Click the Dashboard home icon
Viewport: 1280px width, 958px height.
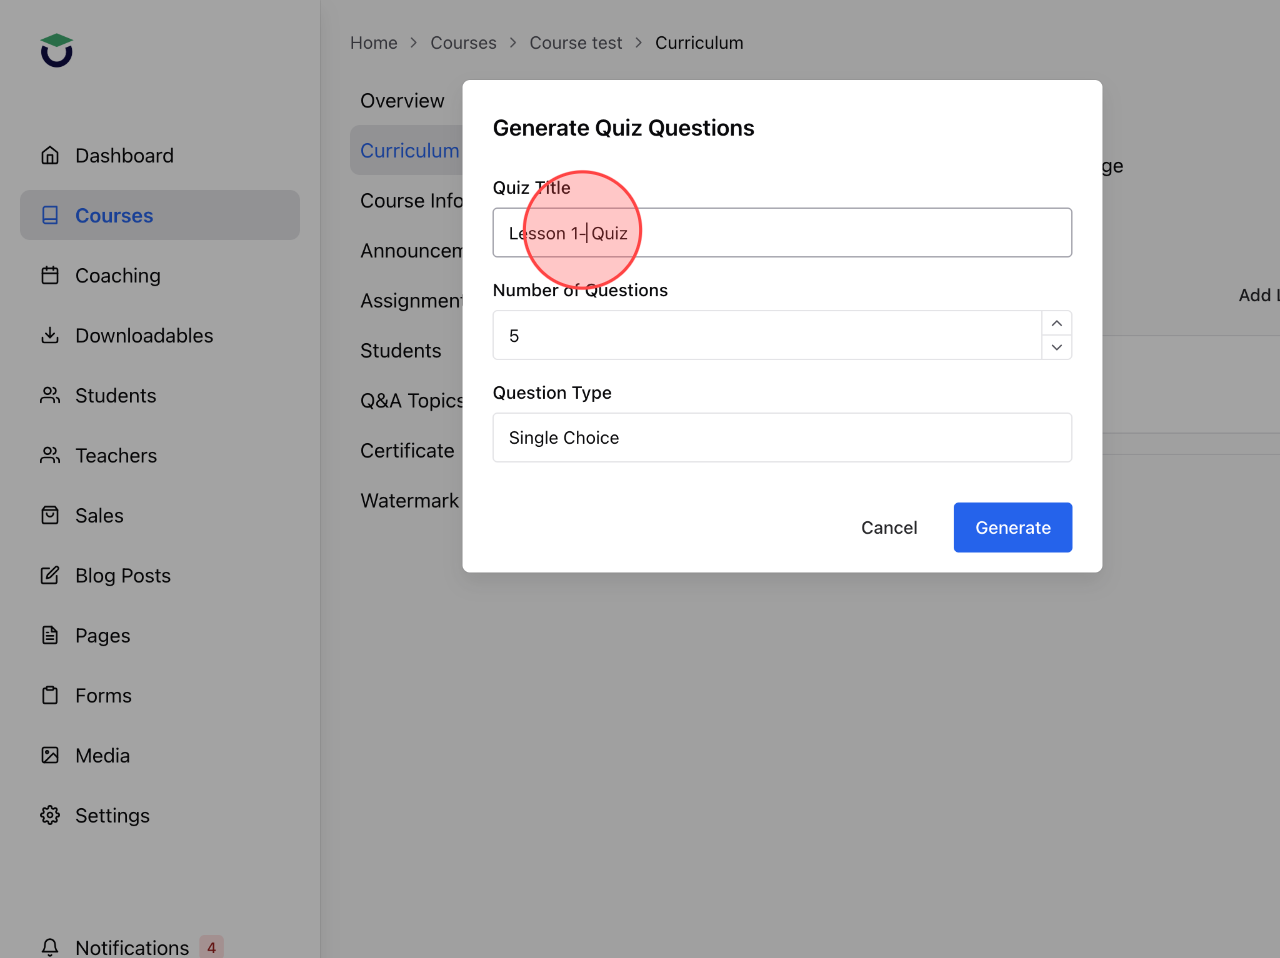(x=50, y=155)
